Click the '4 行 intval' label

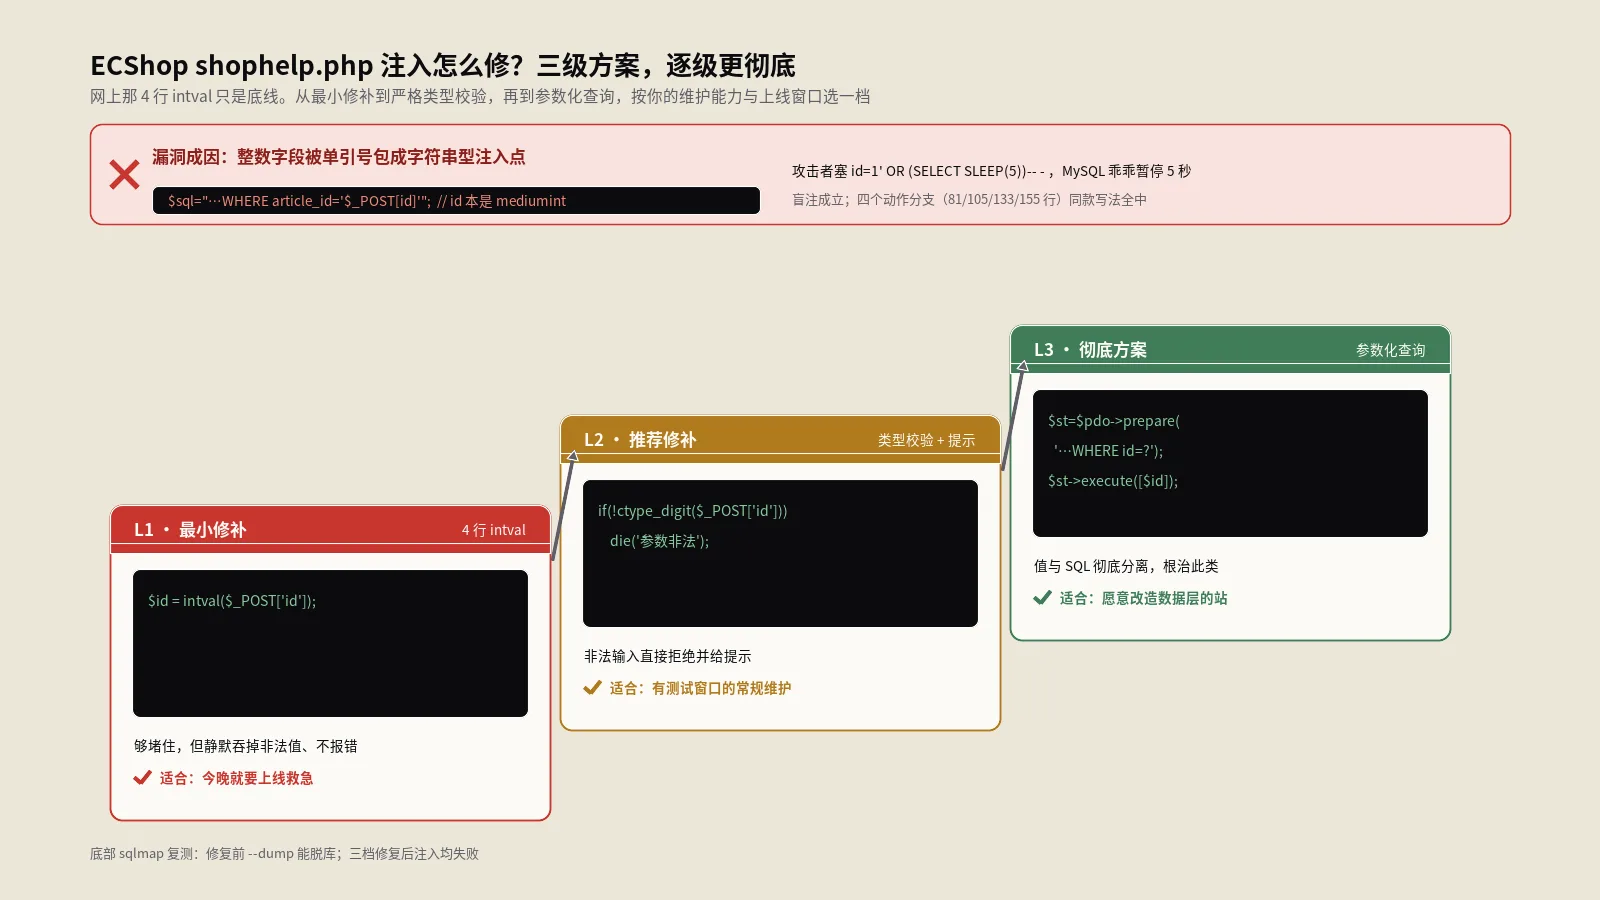click(494, 530)
